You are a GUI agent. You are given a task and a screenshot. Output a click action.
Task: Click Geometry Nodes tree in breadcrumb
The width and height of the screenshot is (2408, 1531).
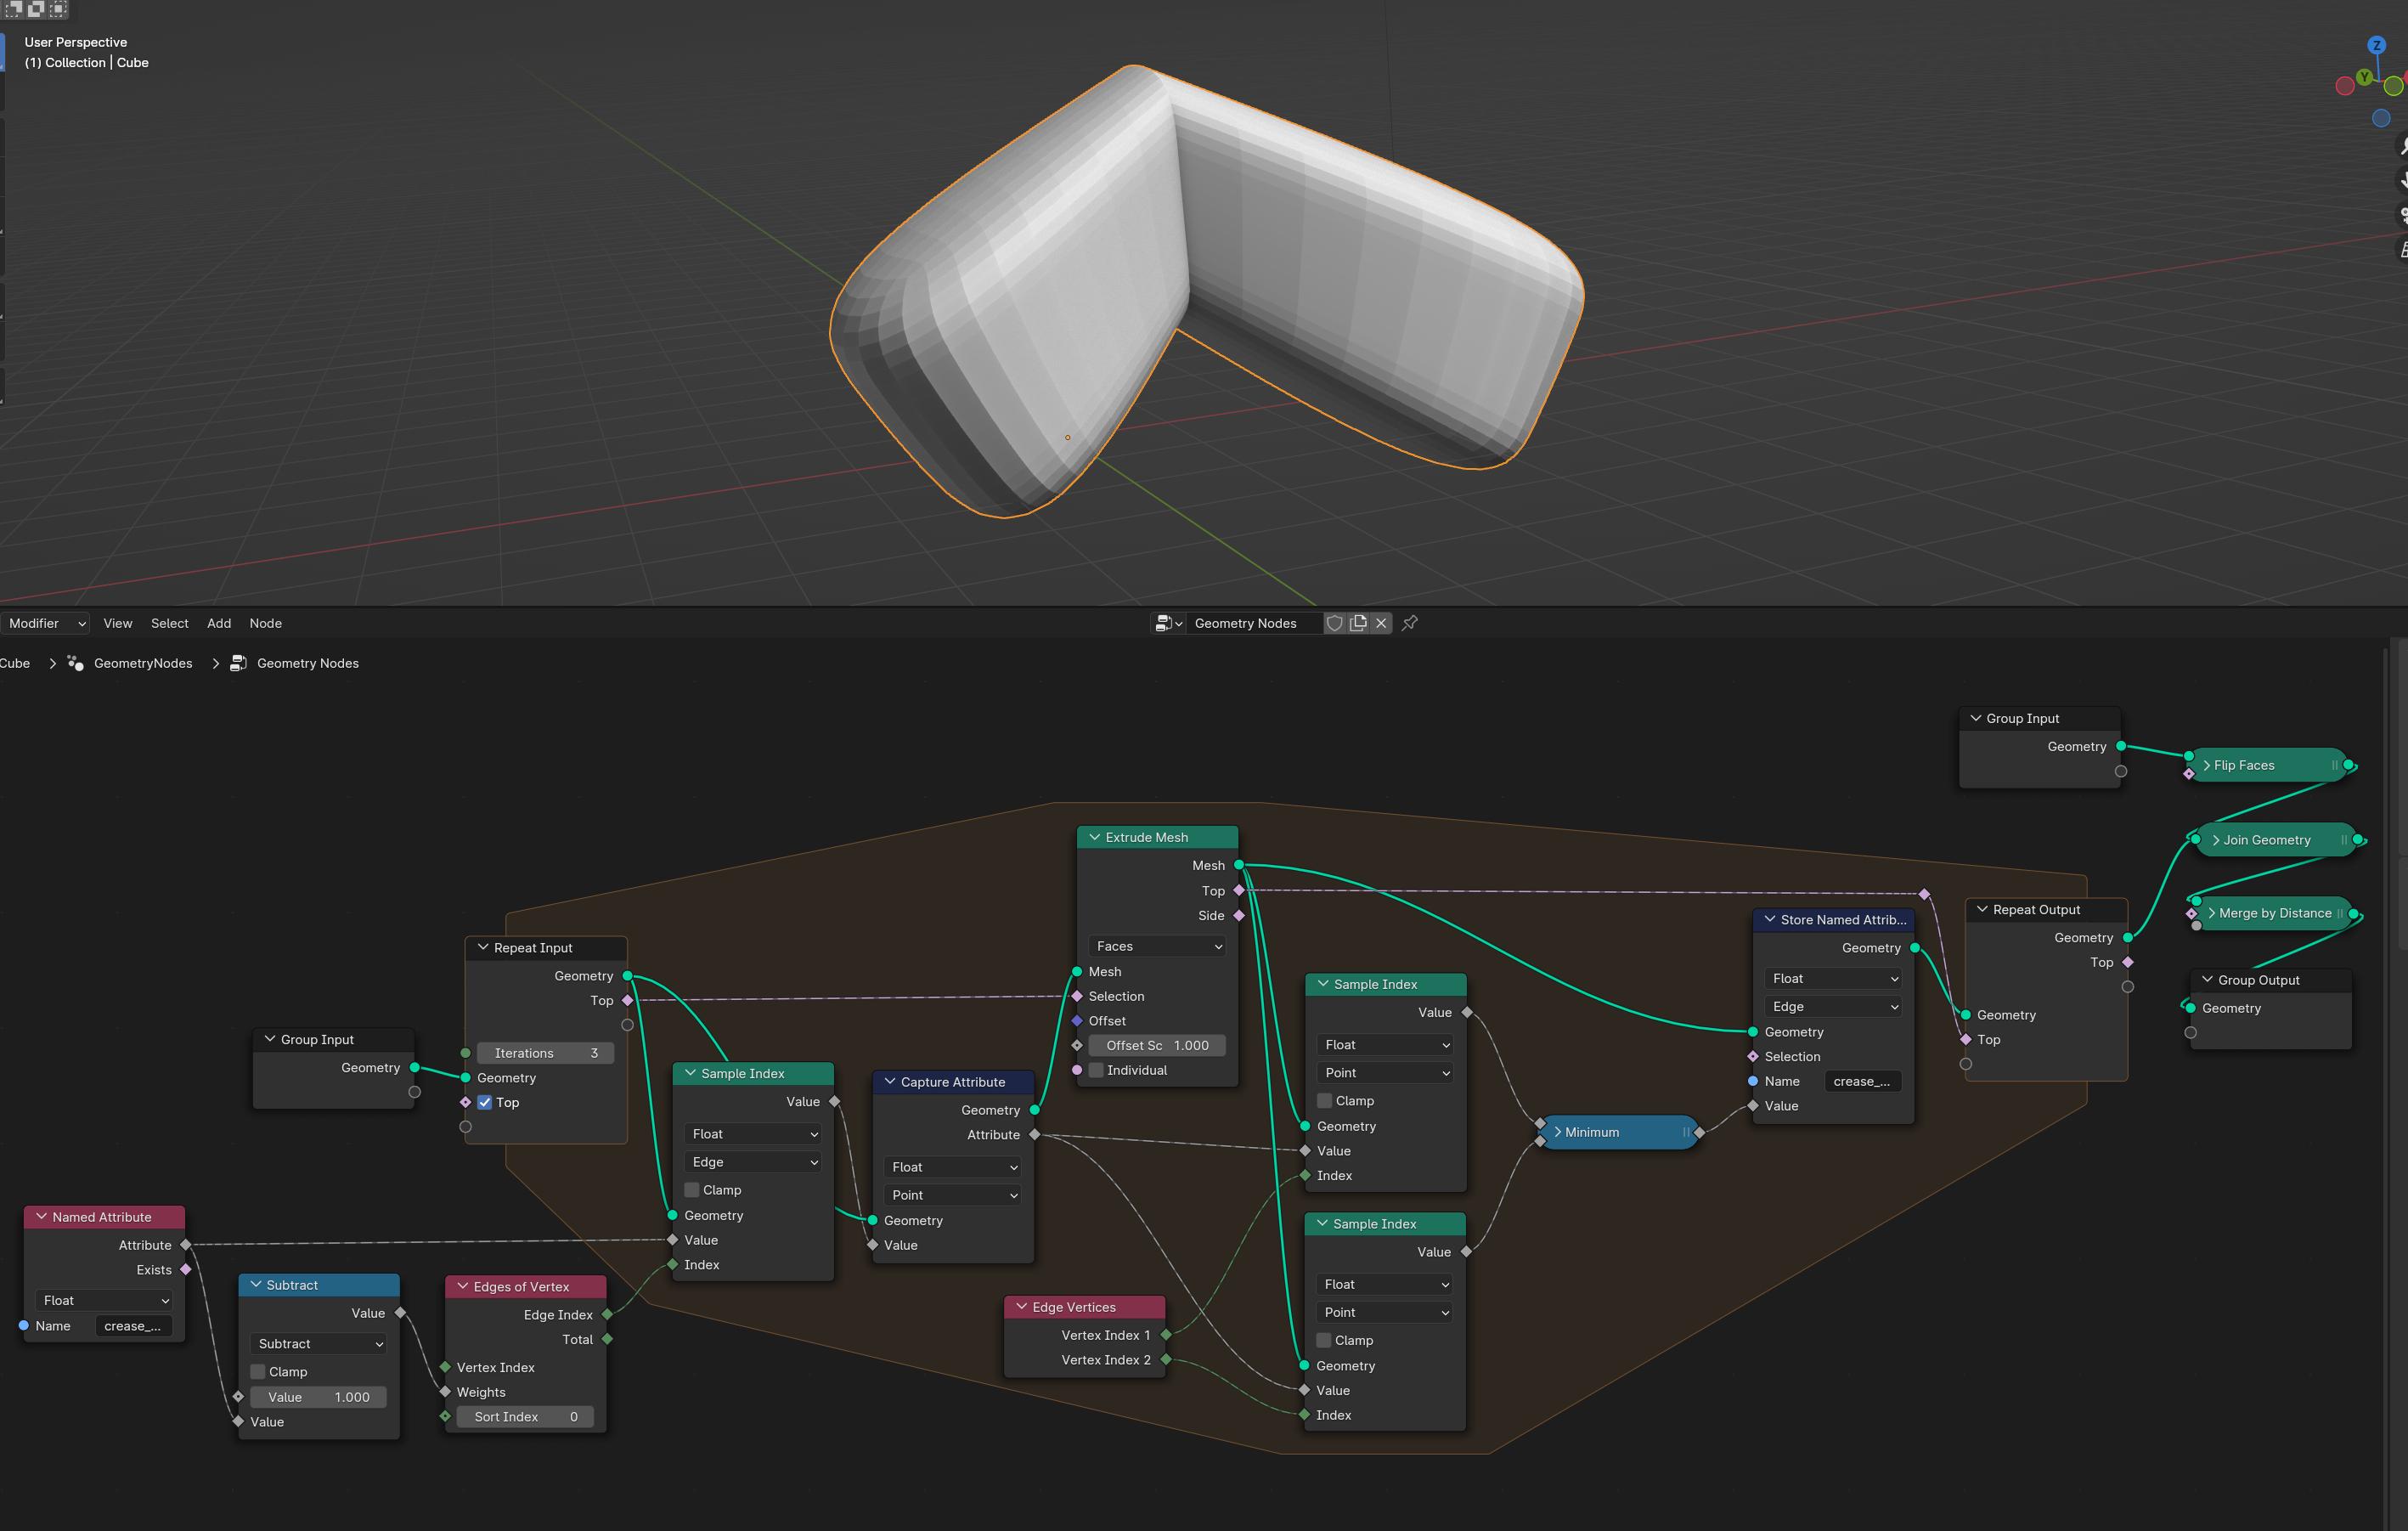[308, 663]
